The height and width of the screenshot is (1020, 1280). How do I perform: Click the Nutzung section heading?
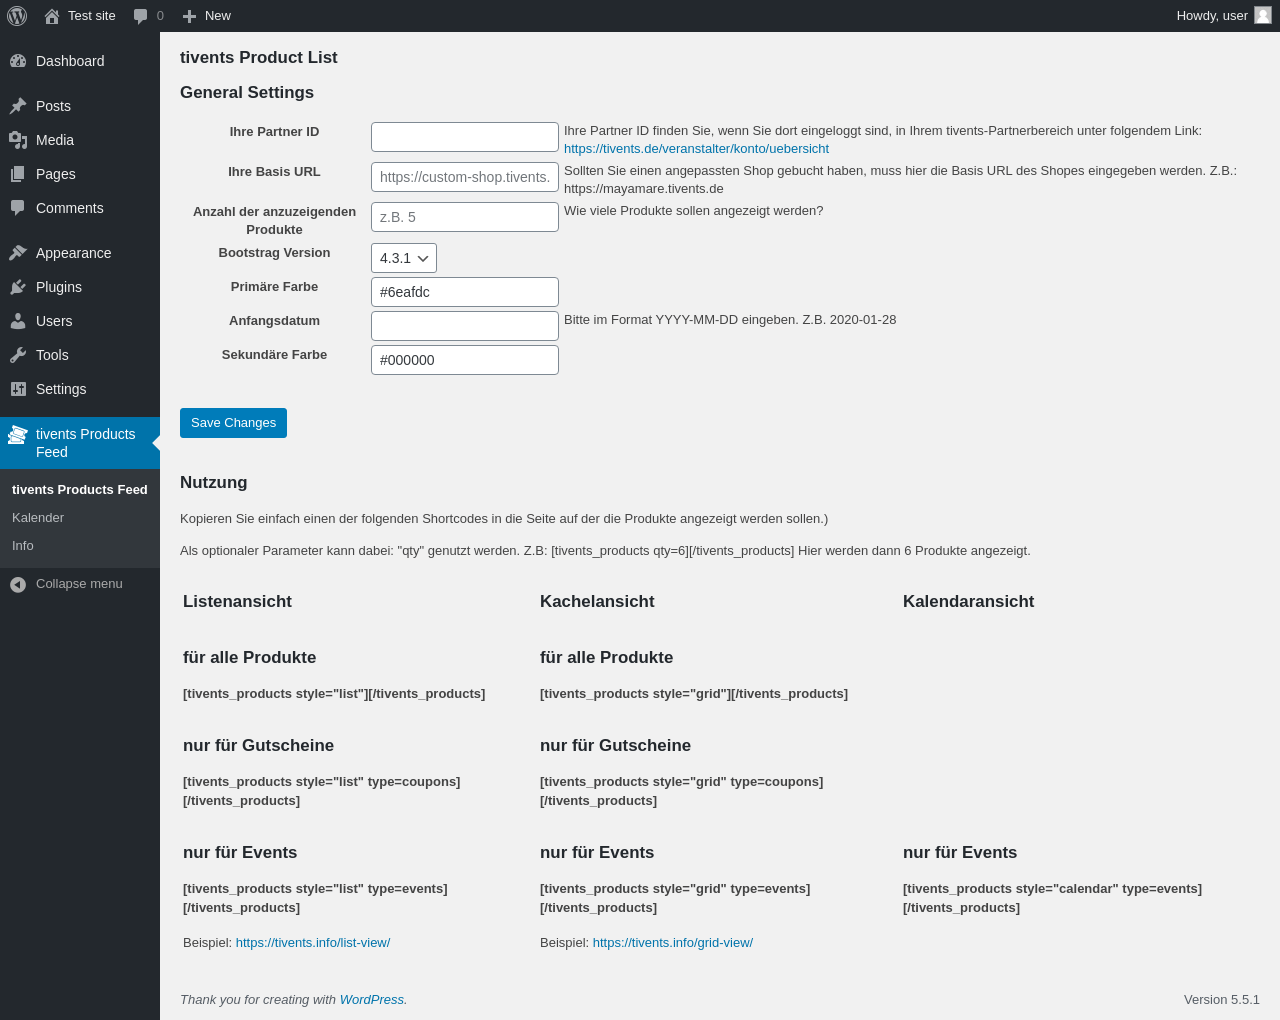[214, 483]
